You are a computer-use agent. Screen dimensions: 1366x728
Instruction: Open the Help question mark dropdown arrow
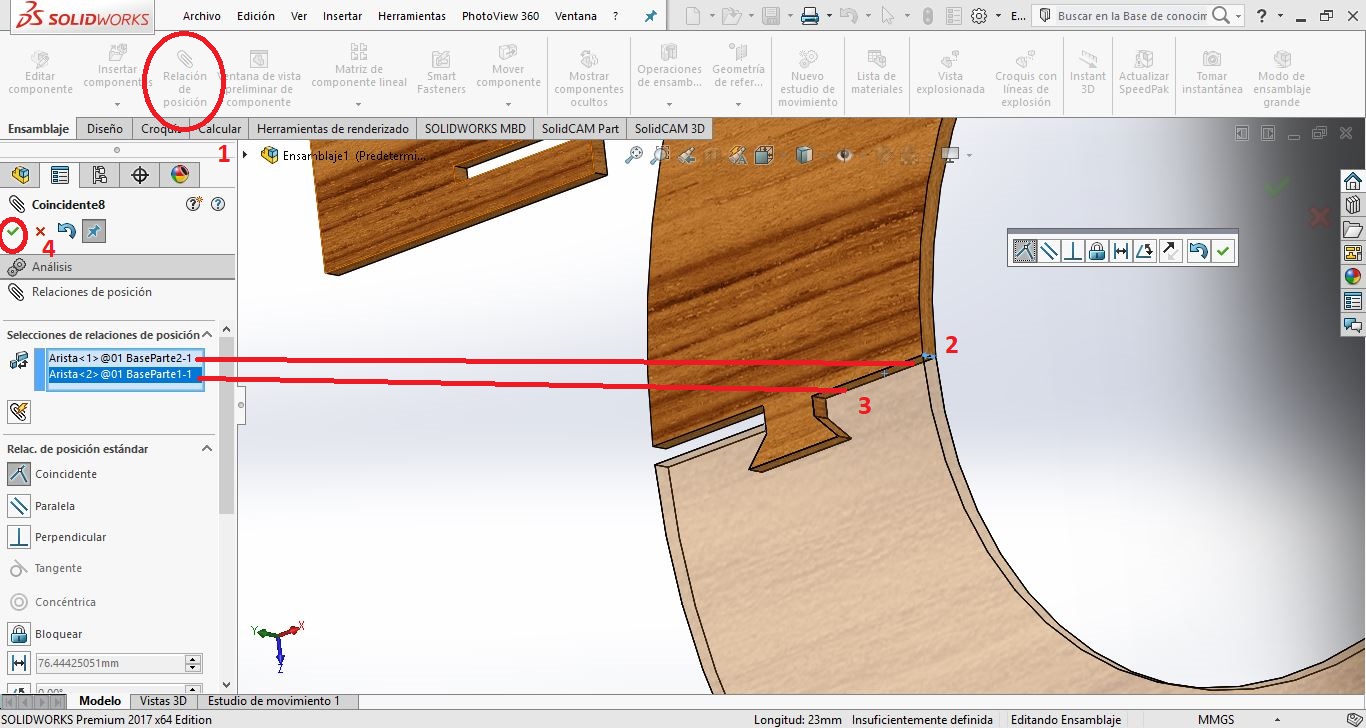coord(1280,17)
